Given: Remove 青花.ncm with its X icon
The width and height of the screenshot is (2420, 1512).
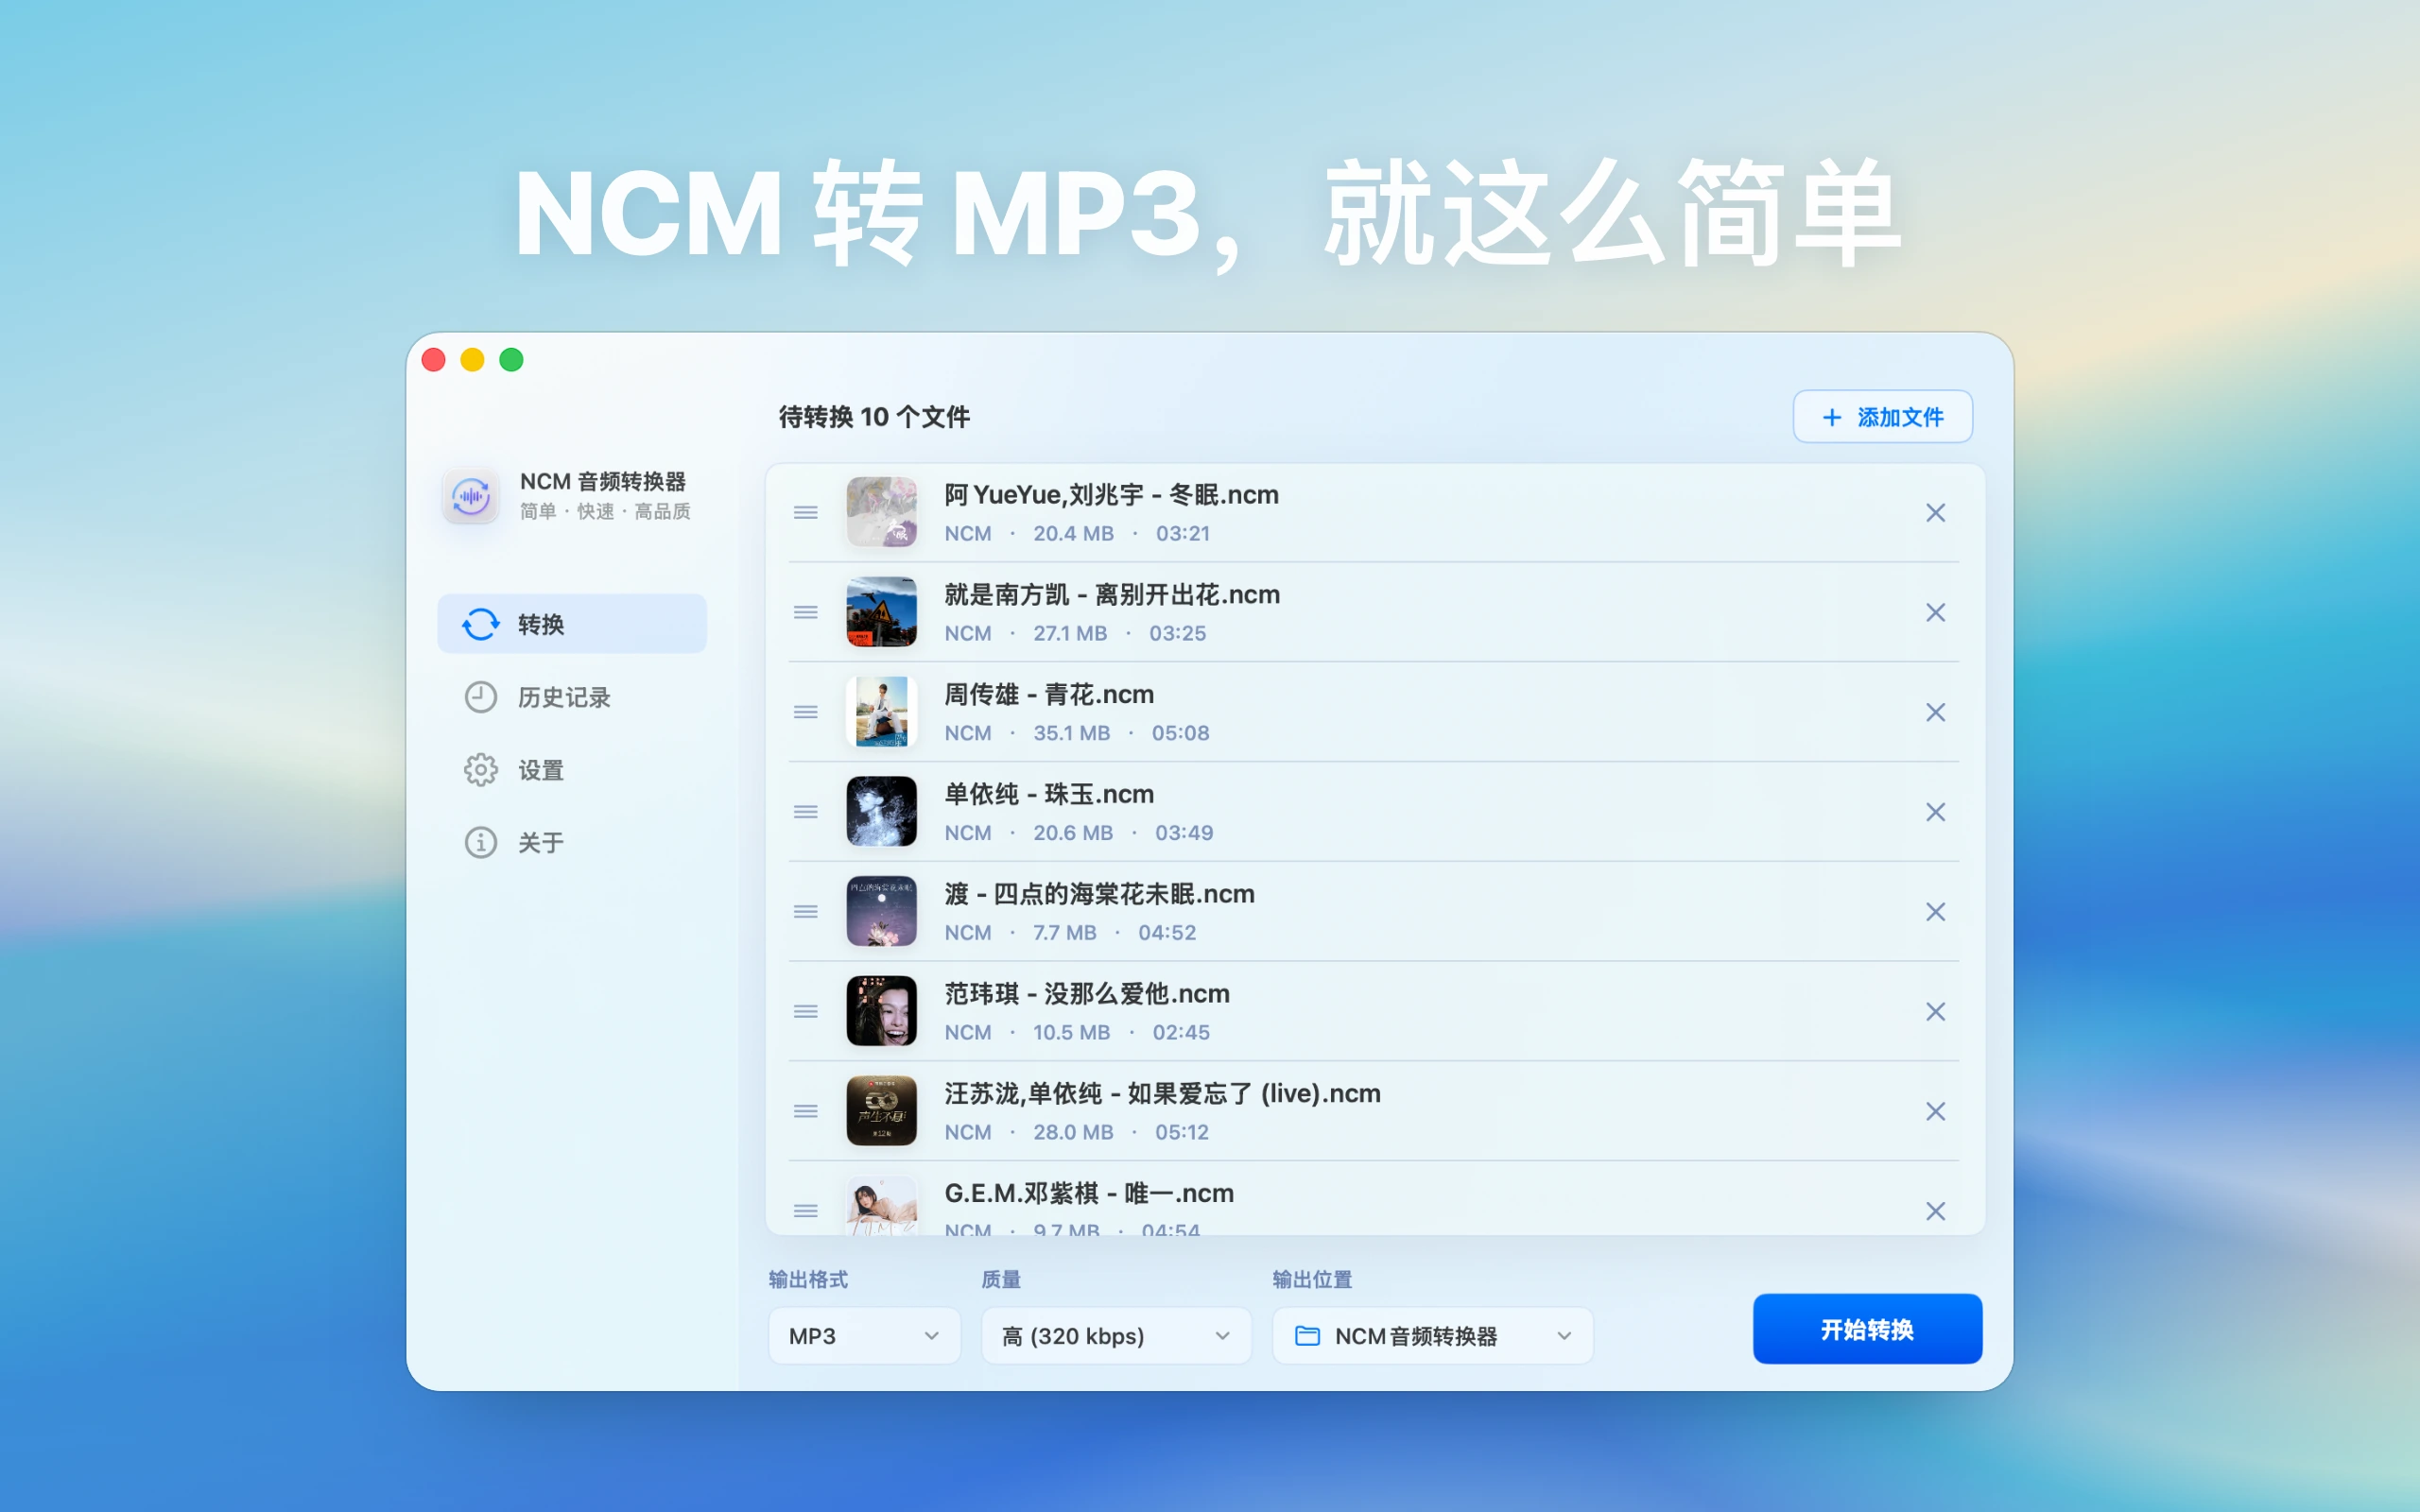Looking at the screenshot, I should [1935, 712].
